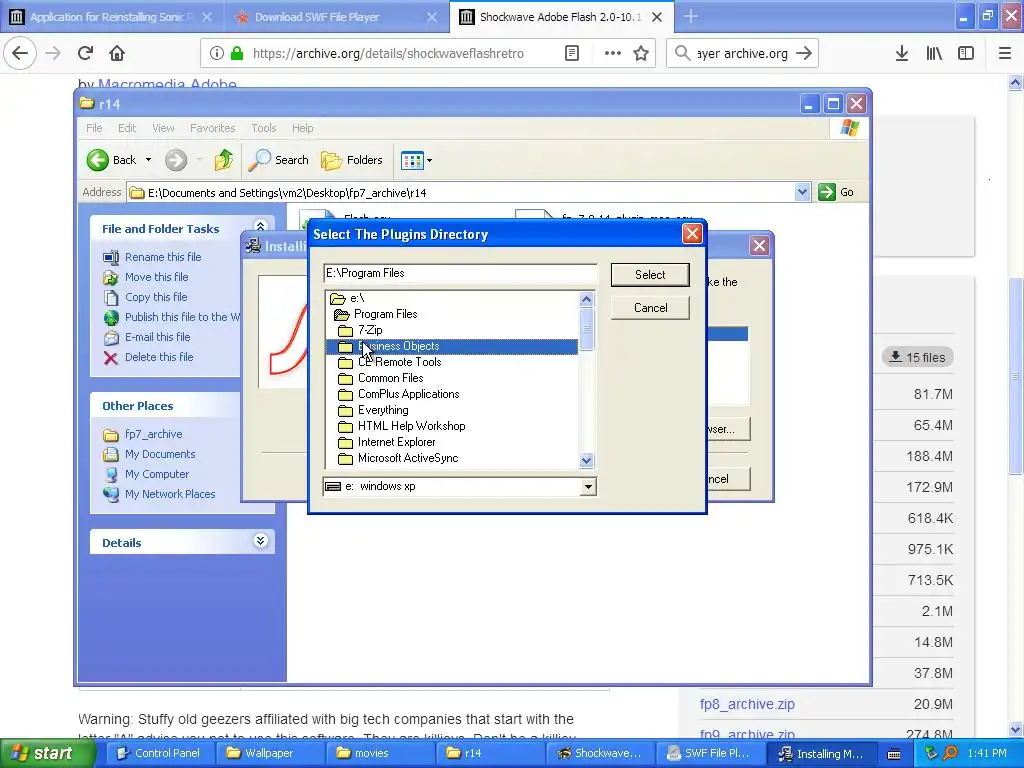Open page actions three-dots menu
Image resolution: width=1024 pixels, height=768 pixels.
point(612,54)
